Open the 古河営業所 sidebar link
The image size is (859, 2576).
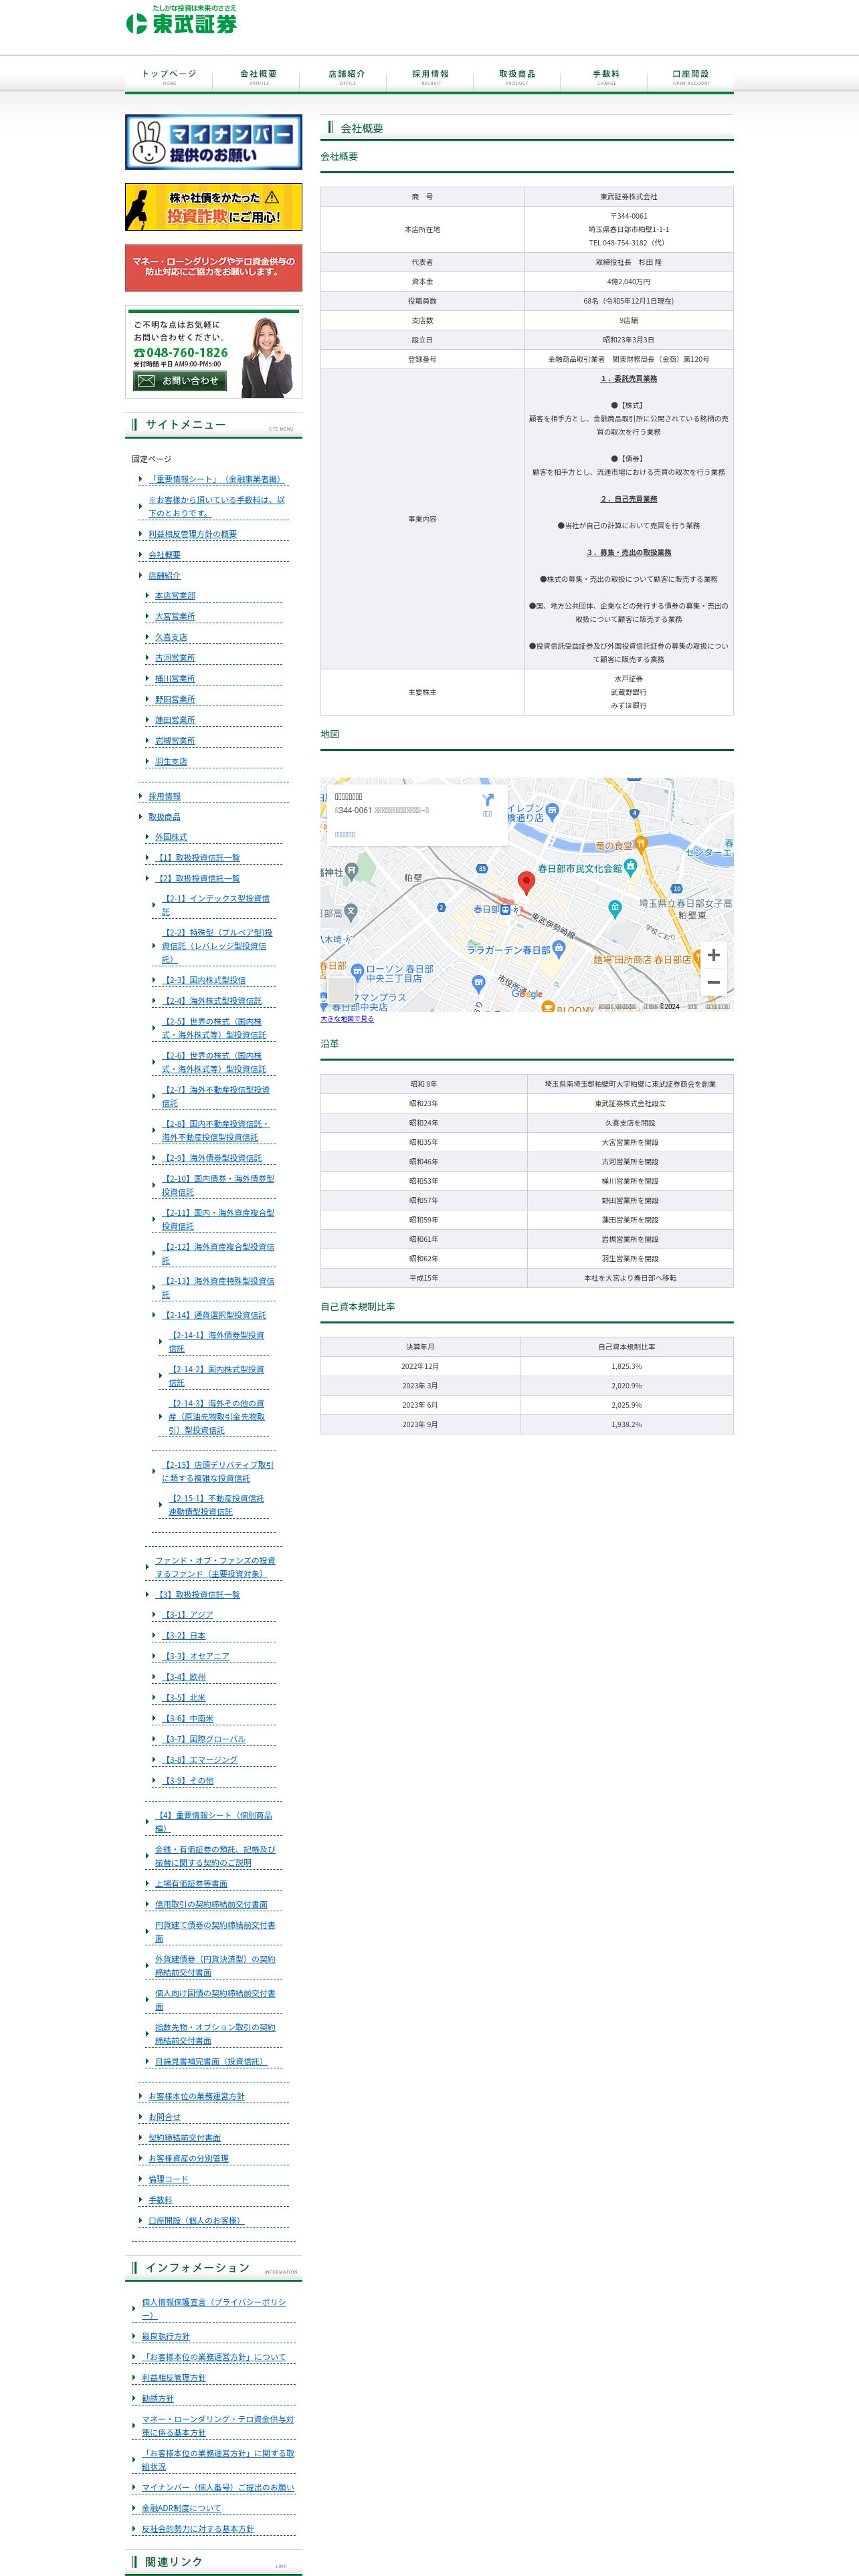pyautogui.click(x=175, y=658)
